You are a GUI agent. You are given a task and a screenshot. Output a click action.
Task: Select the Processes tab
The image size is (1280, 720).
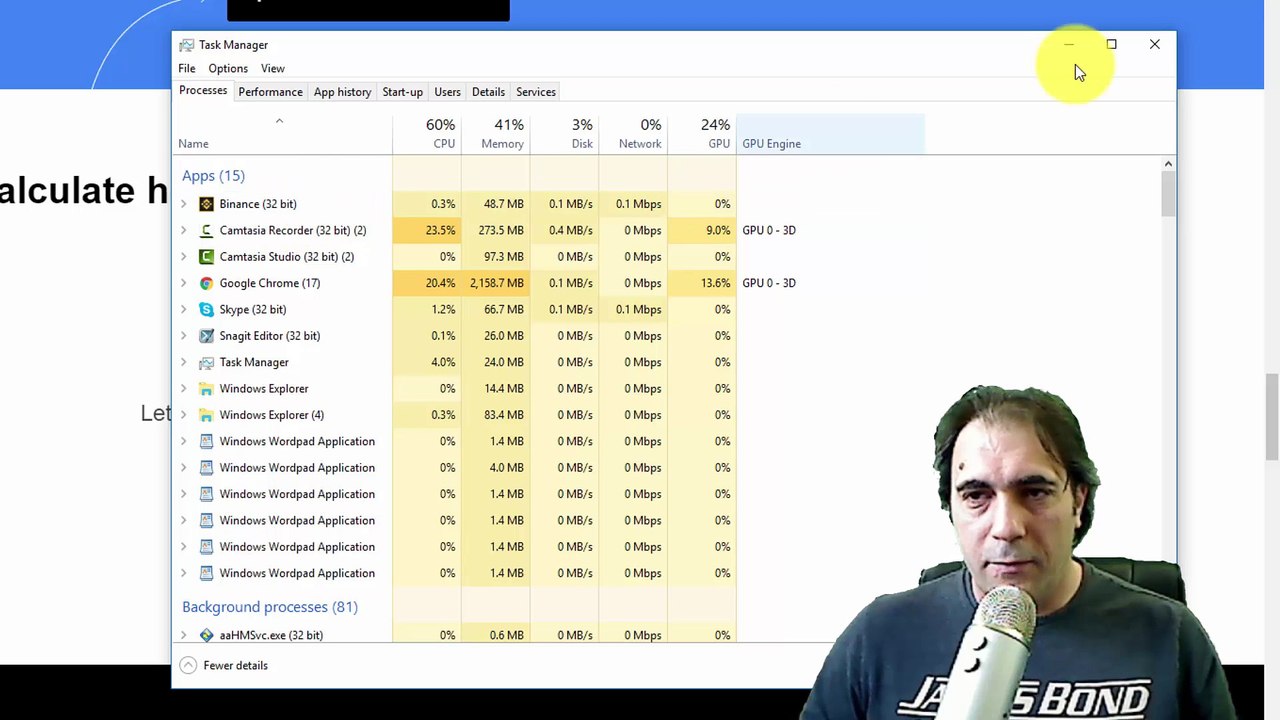click(203, 91)
